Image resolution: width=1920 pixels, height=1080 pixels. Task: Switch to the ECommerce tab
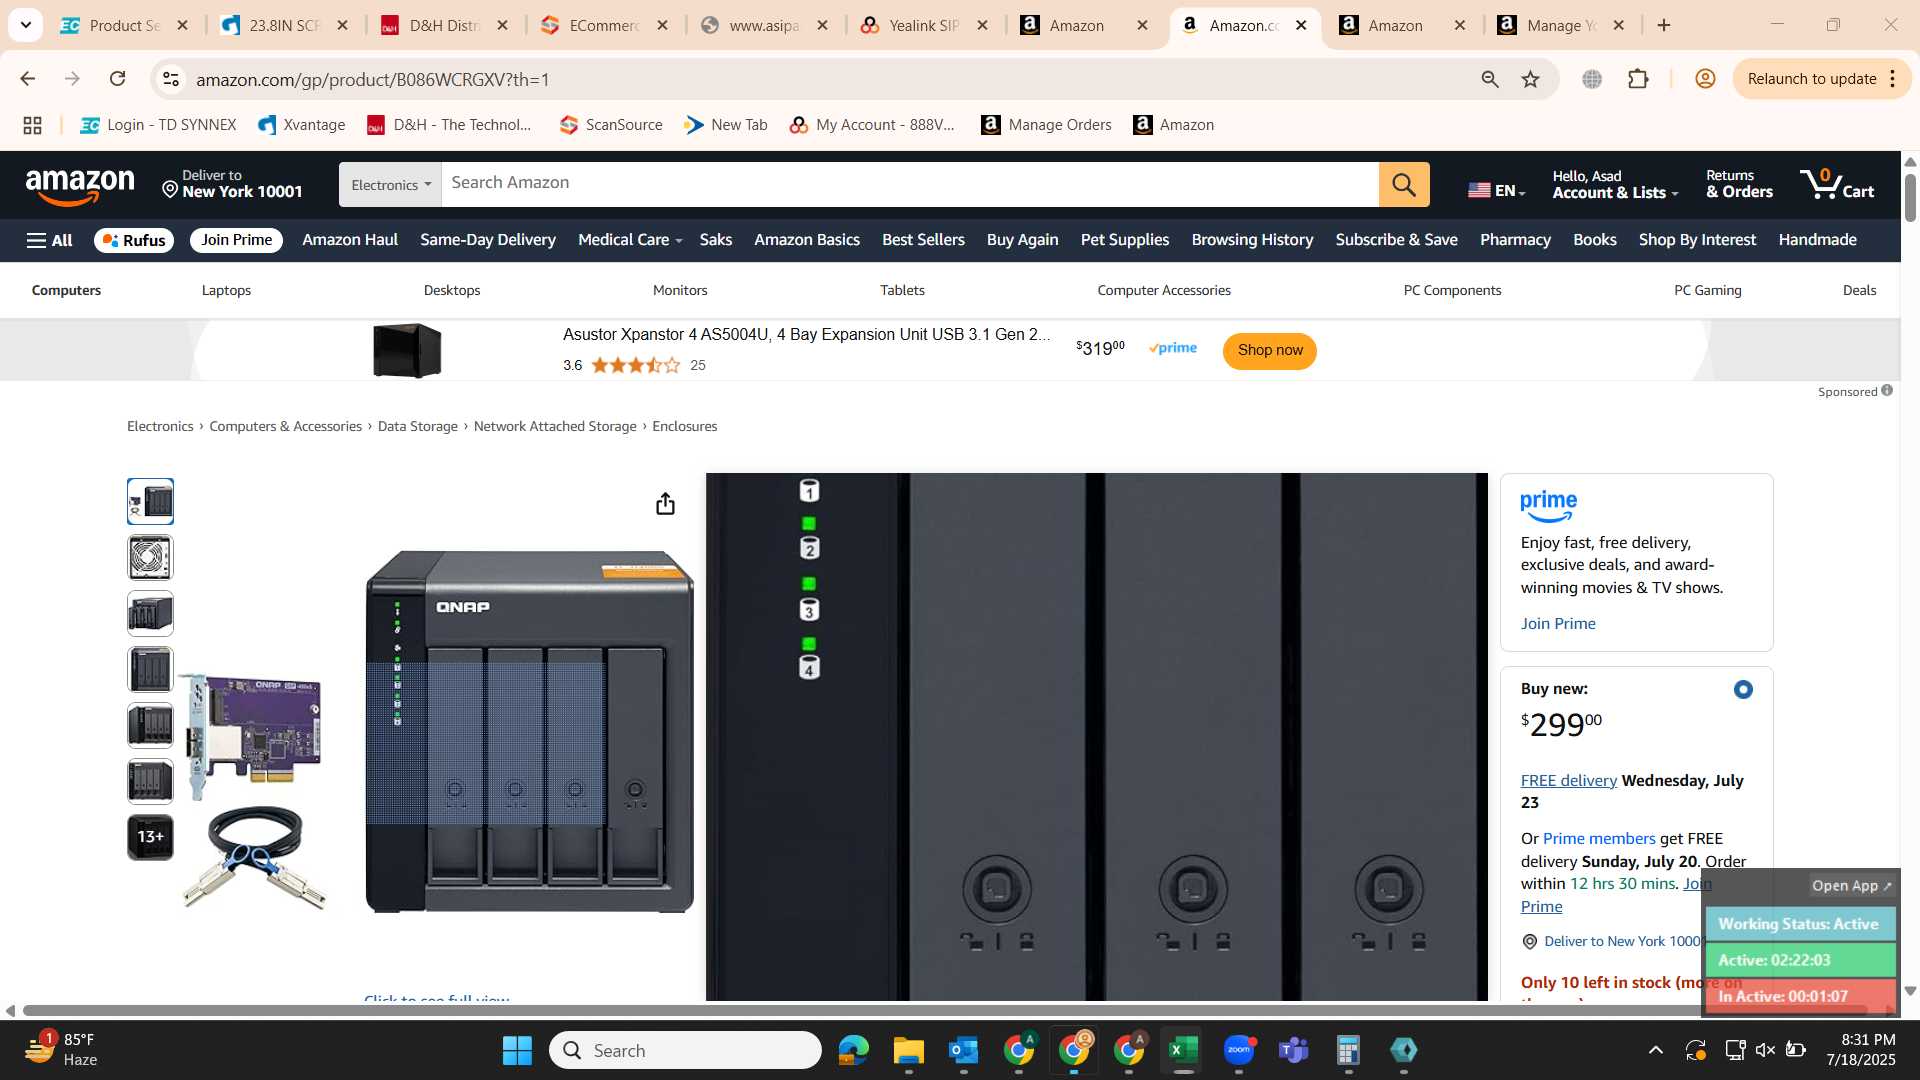[x=604, y=25]
